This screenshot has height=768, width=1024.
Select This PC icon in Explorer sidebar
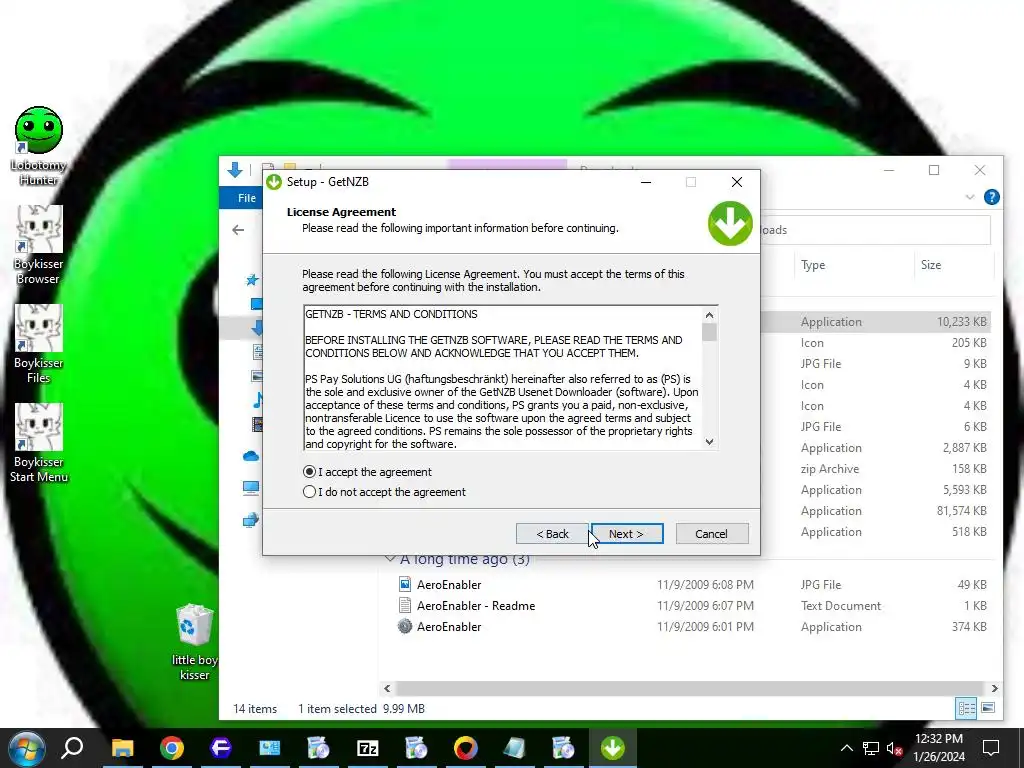coord(251,487)
